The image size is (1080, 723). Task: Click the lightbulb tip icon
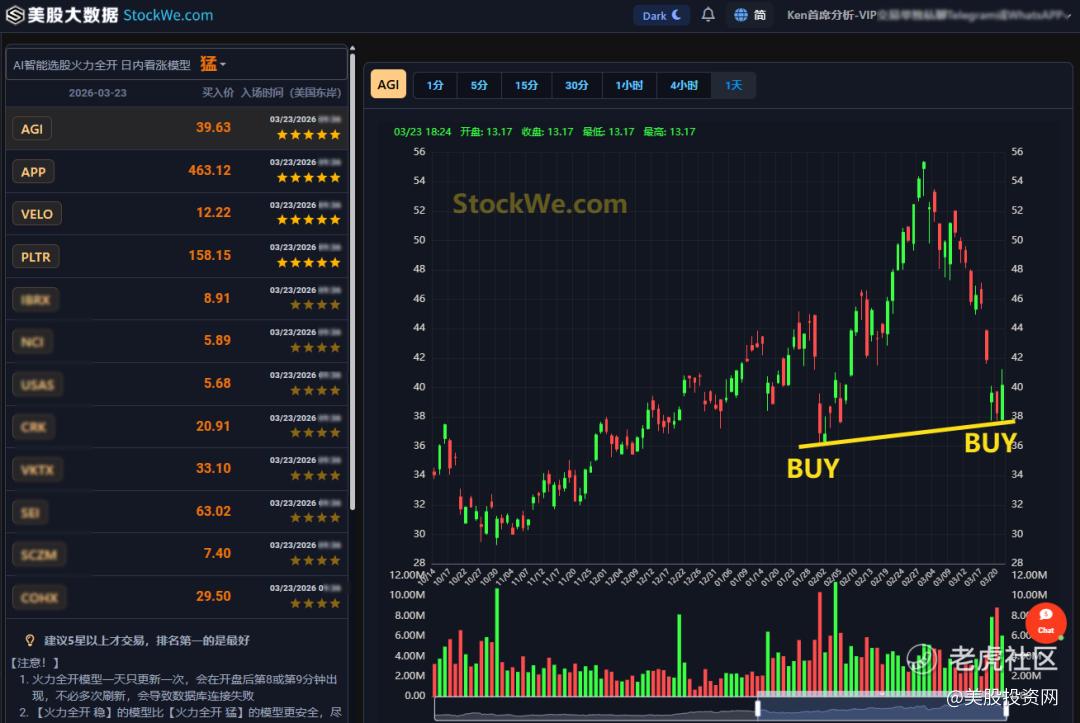30,640
